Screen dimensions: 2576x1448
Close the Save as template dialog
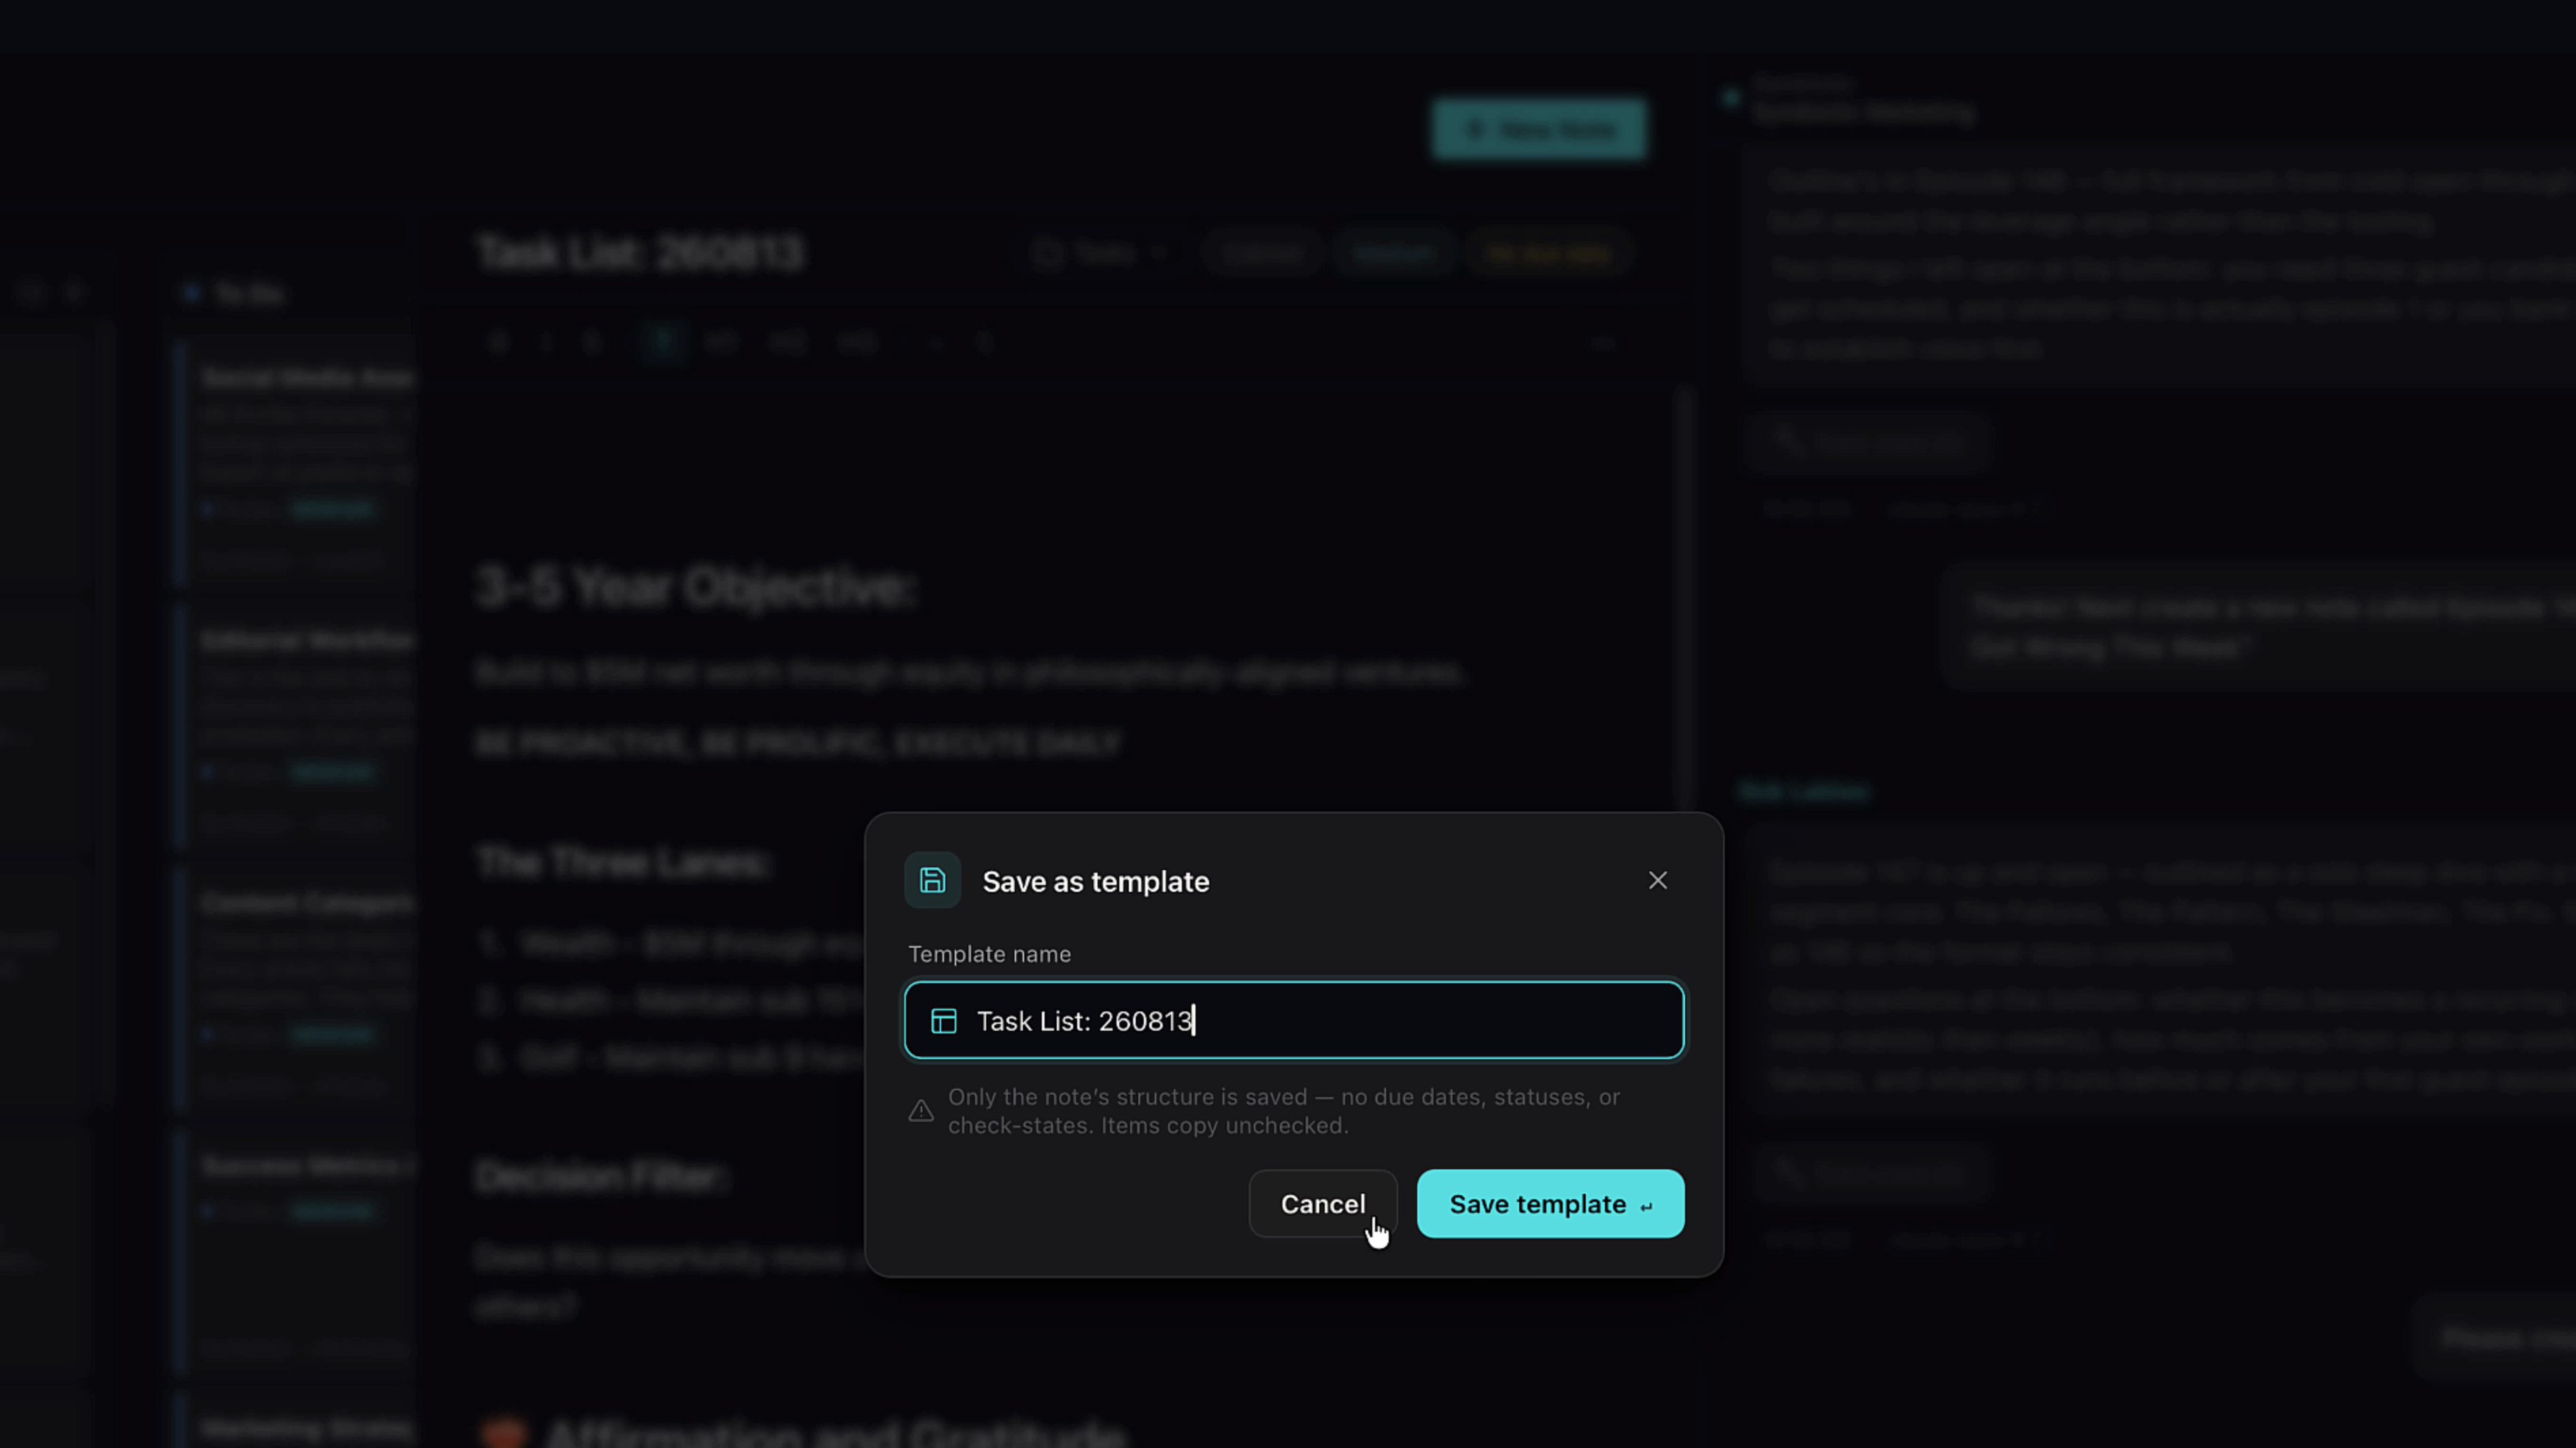coord(1658,880)
